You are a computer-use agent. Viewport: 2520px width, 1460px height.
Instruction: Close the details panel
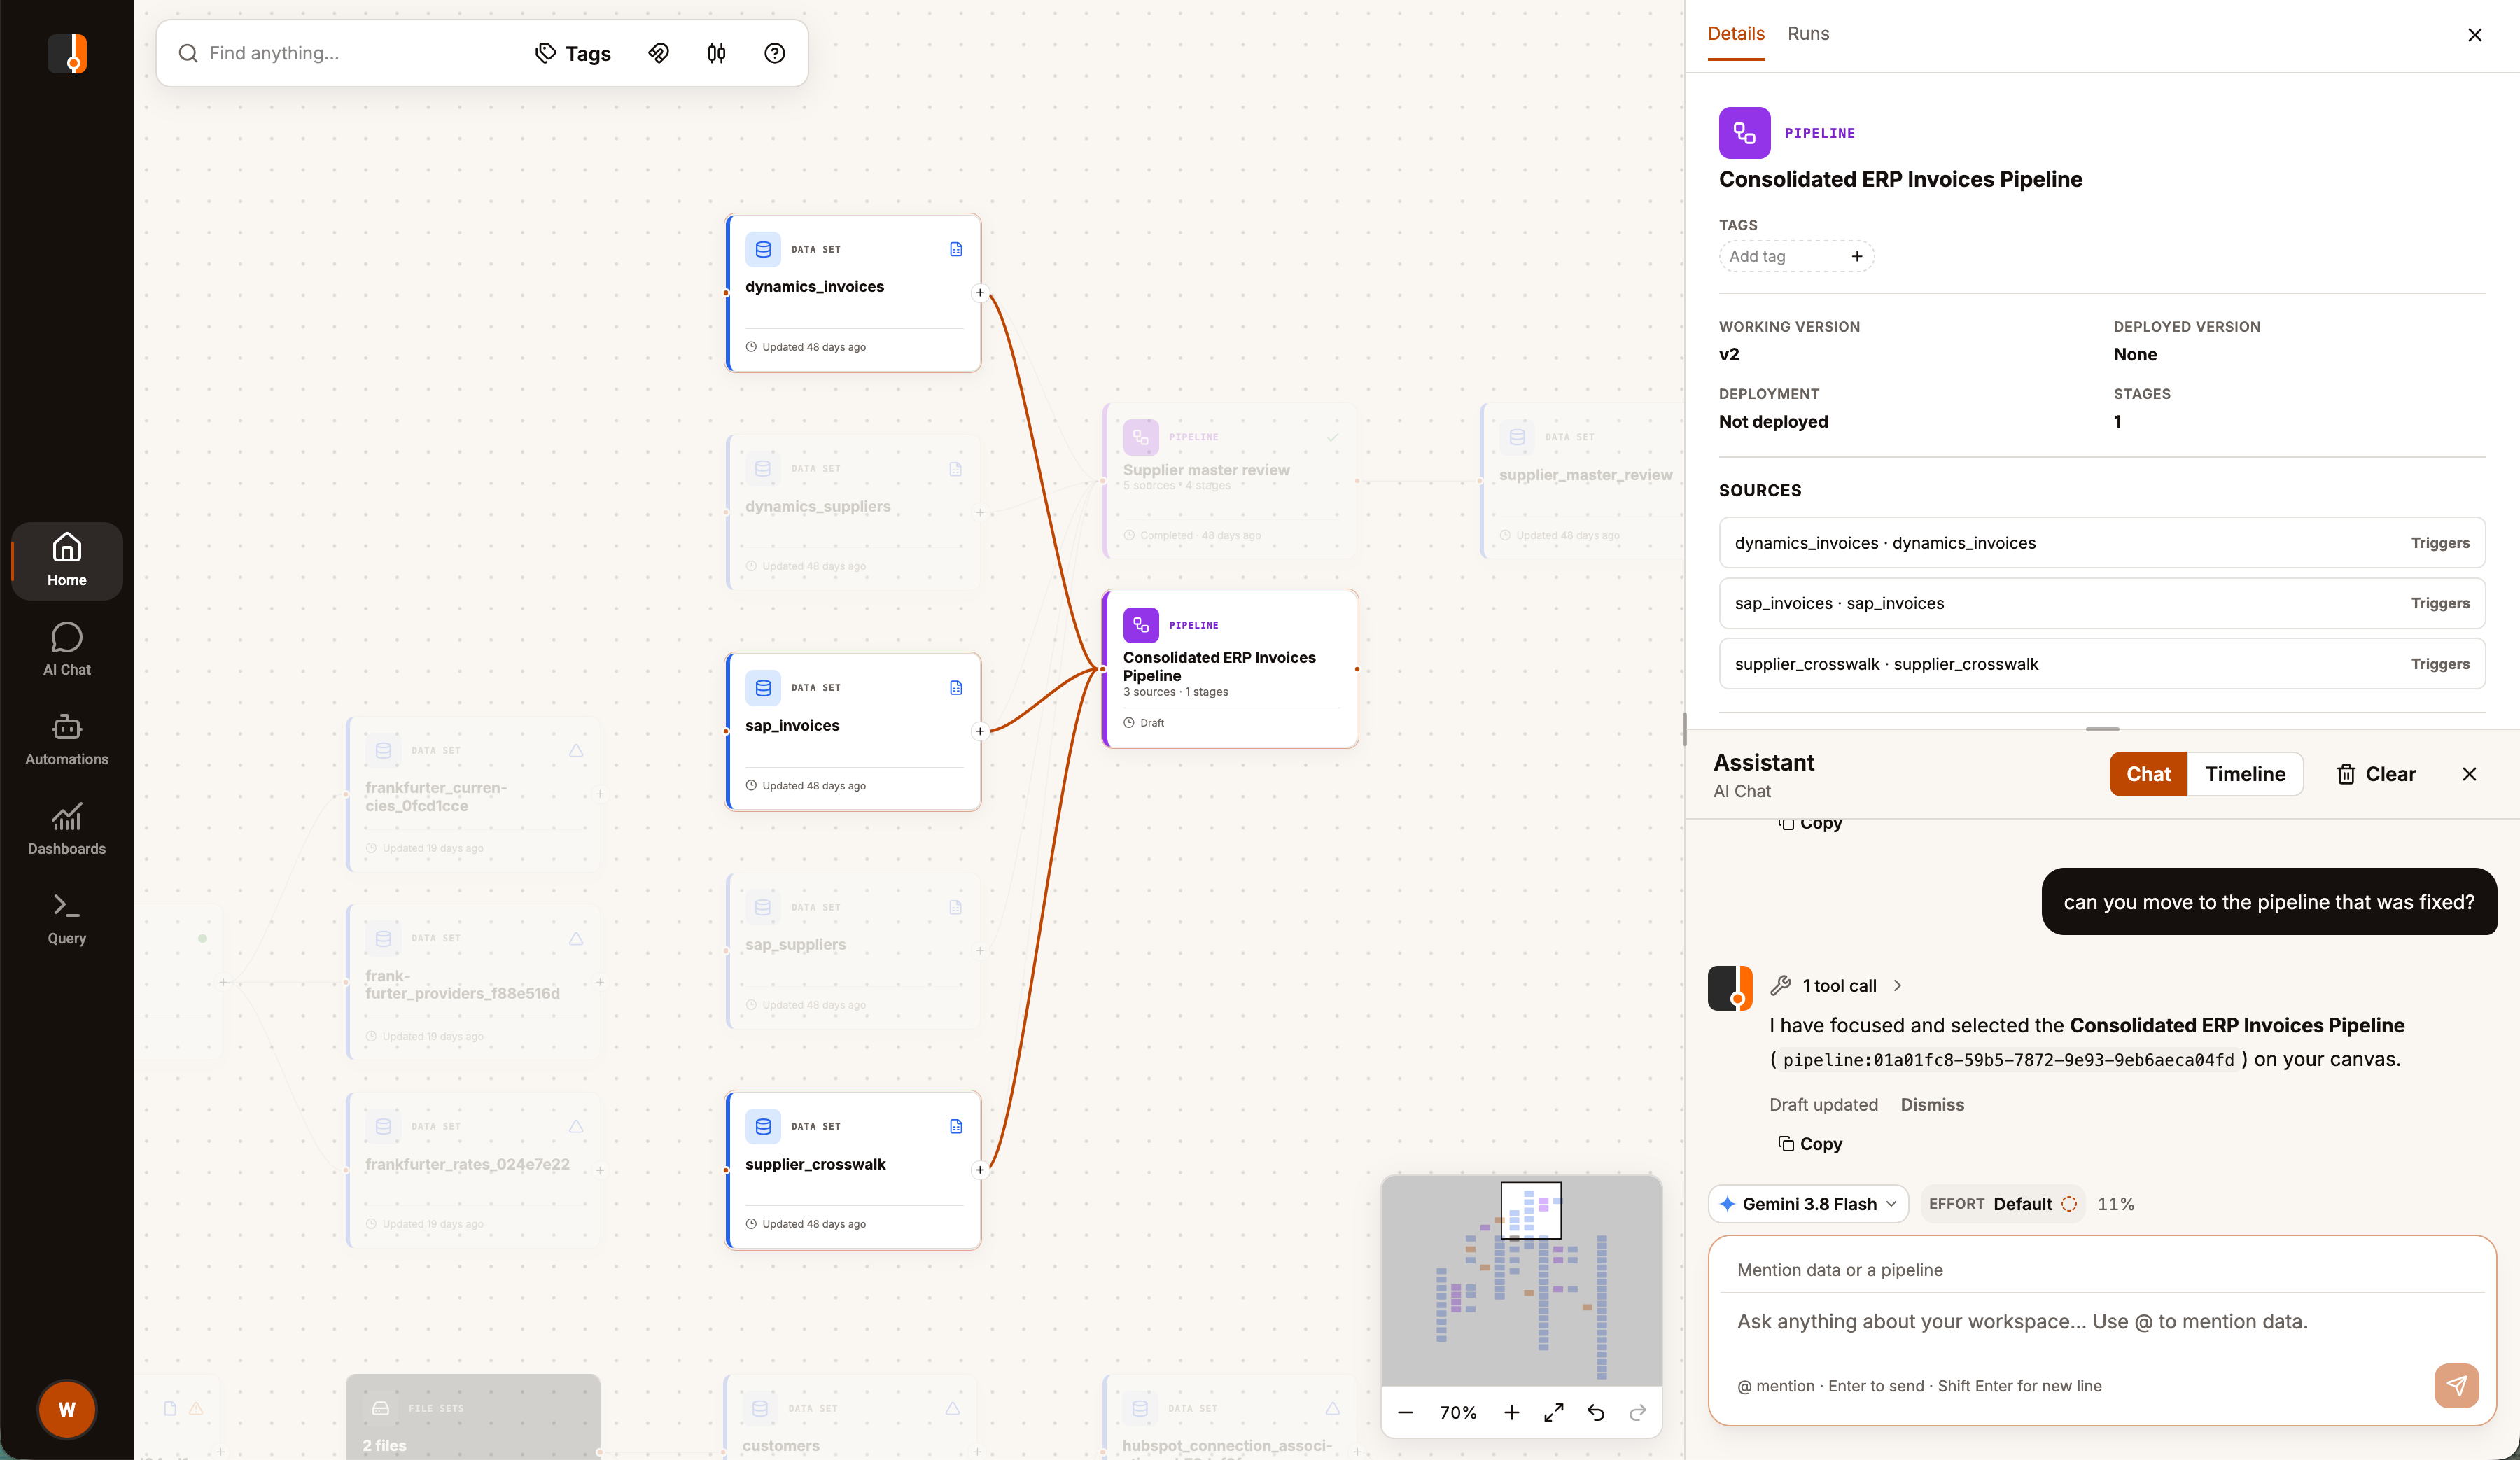2475,35
